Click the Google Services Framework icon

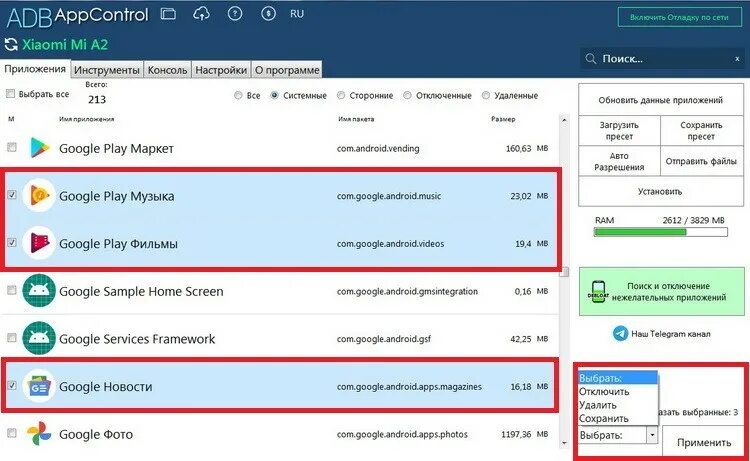coord(39,338)
